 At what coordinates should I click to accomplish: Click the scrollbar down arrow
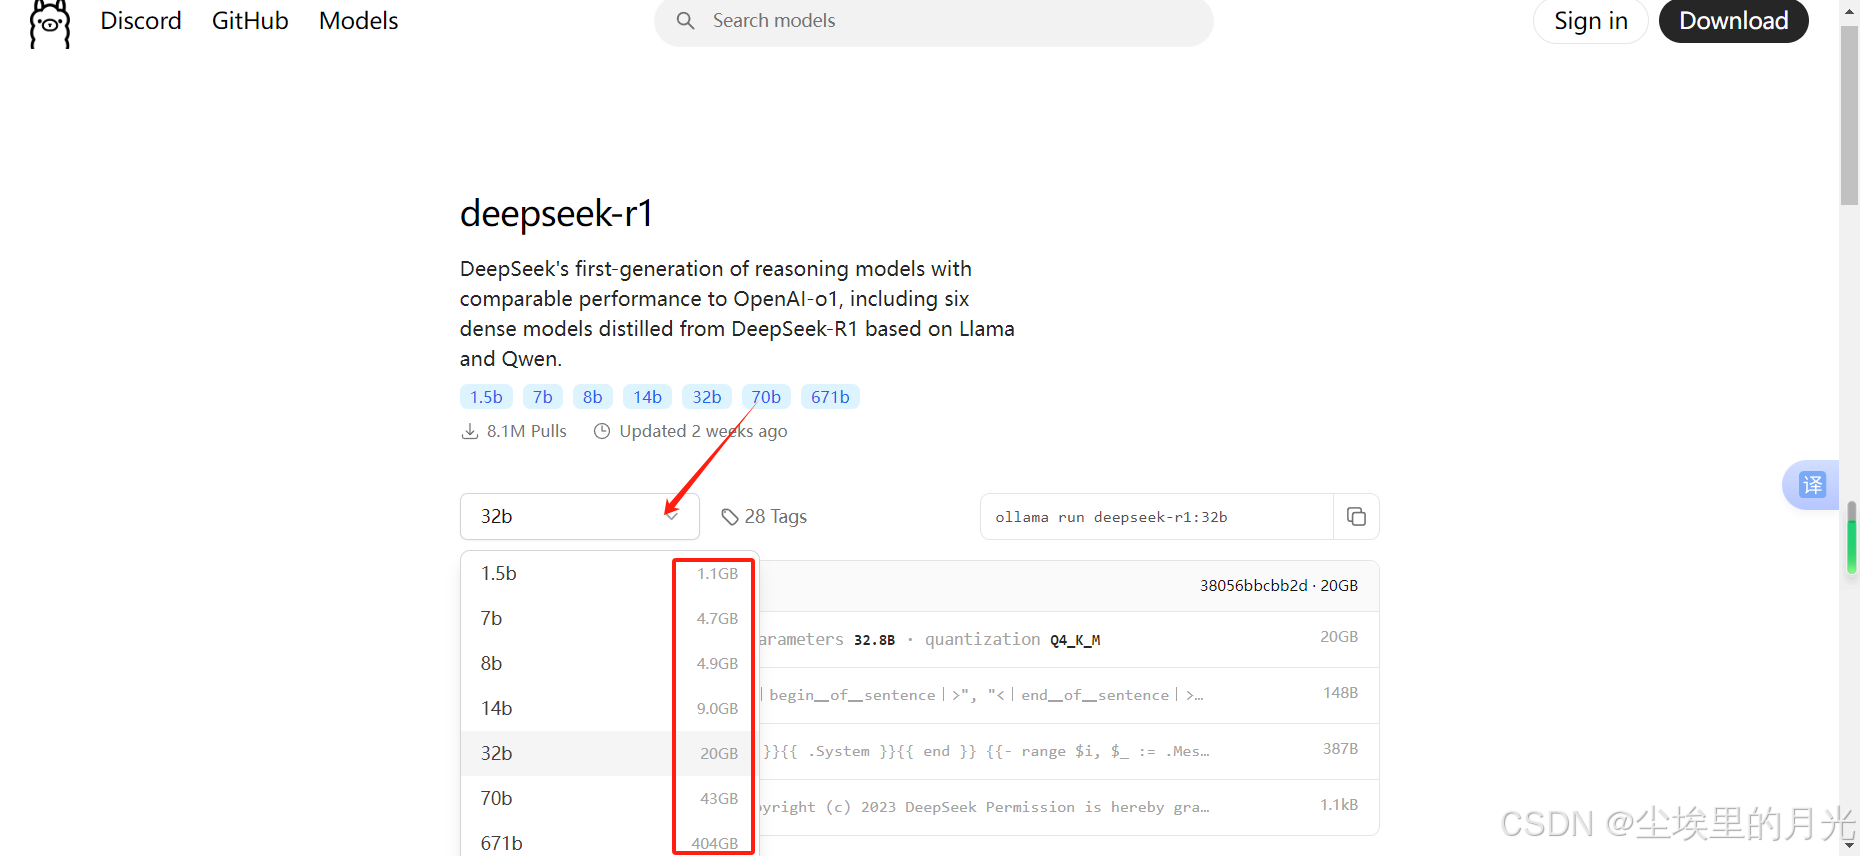pos(1849,846)
